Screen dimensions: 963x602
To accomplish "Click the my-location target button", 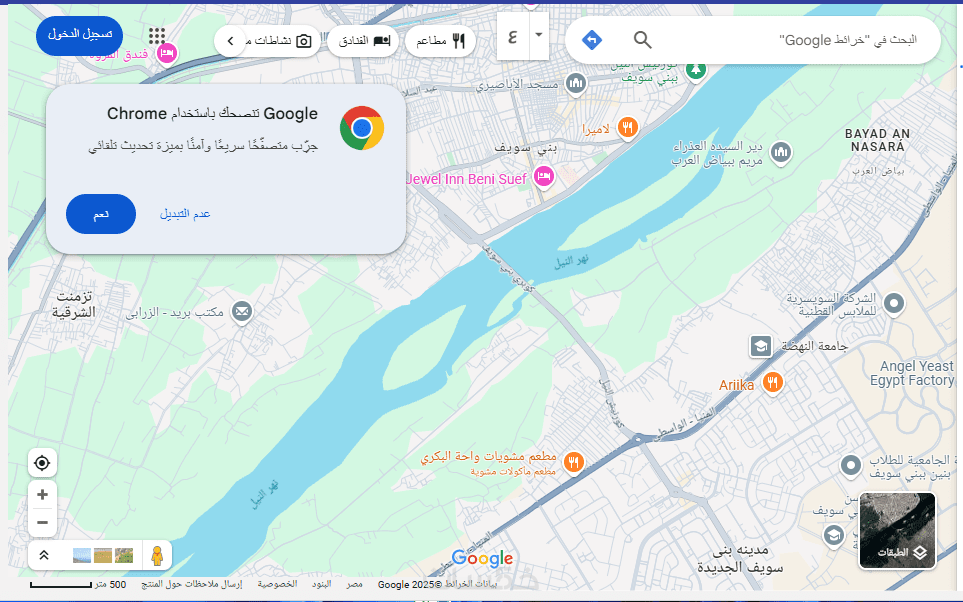I will coord(42,463).
